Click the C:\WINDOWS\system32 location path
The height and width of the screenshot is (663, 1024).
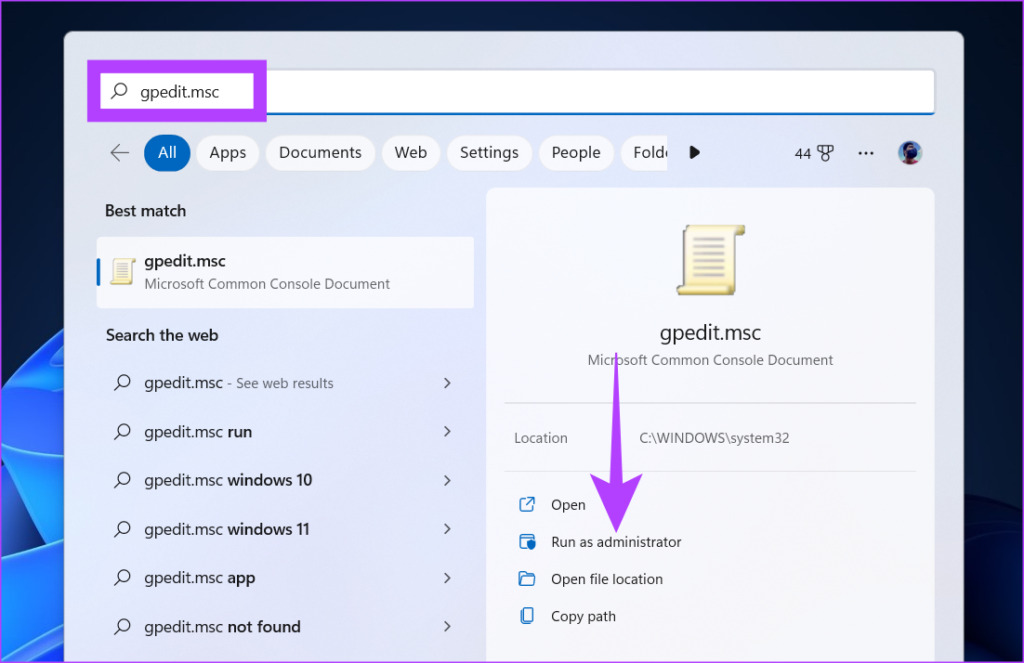point(714,438)
